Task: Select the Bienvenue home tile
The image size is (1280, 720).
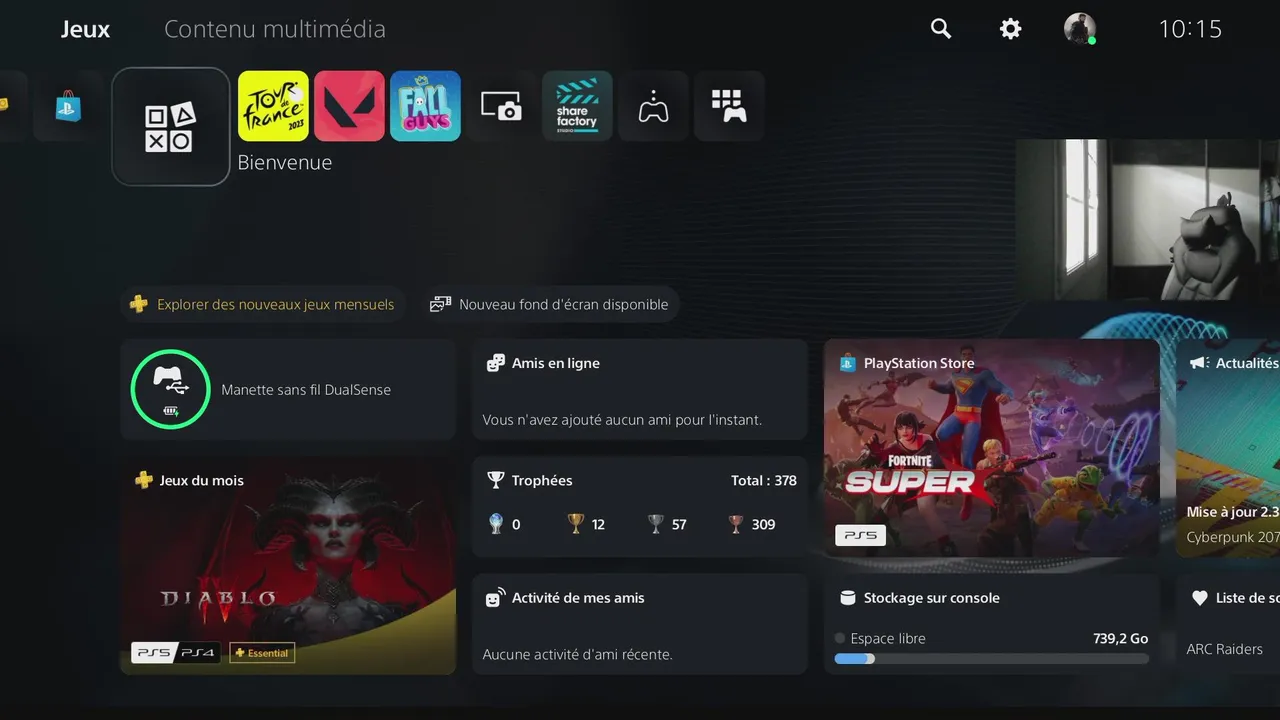Action: tap(171, 126)
